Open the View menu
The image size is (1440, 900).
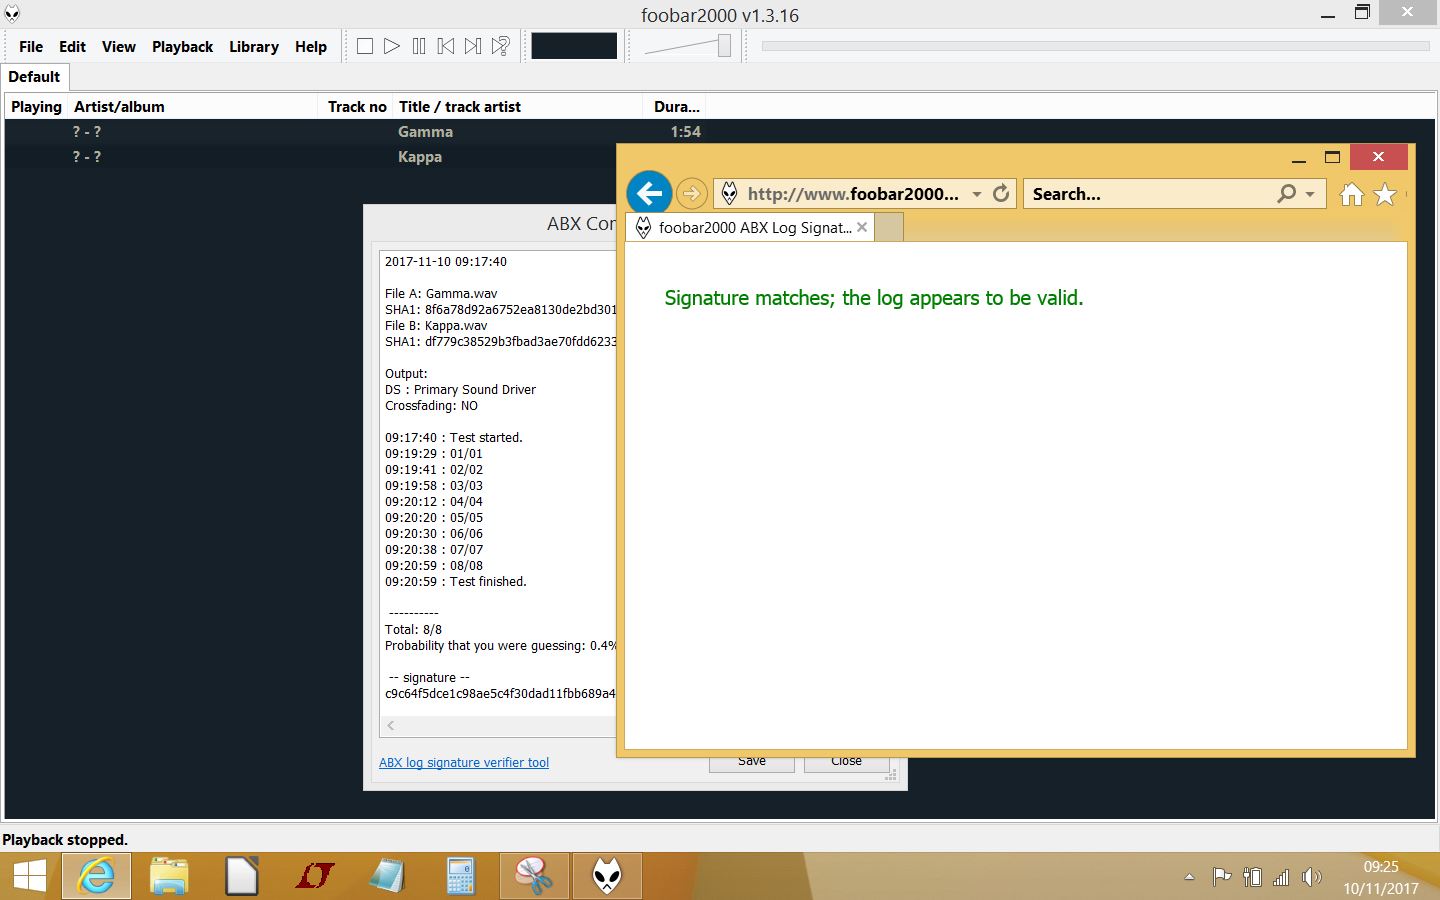[x=119, y=47]
